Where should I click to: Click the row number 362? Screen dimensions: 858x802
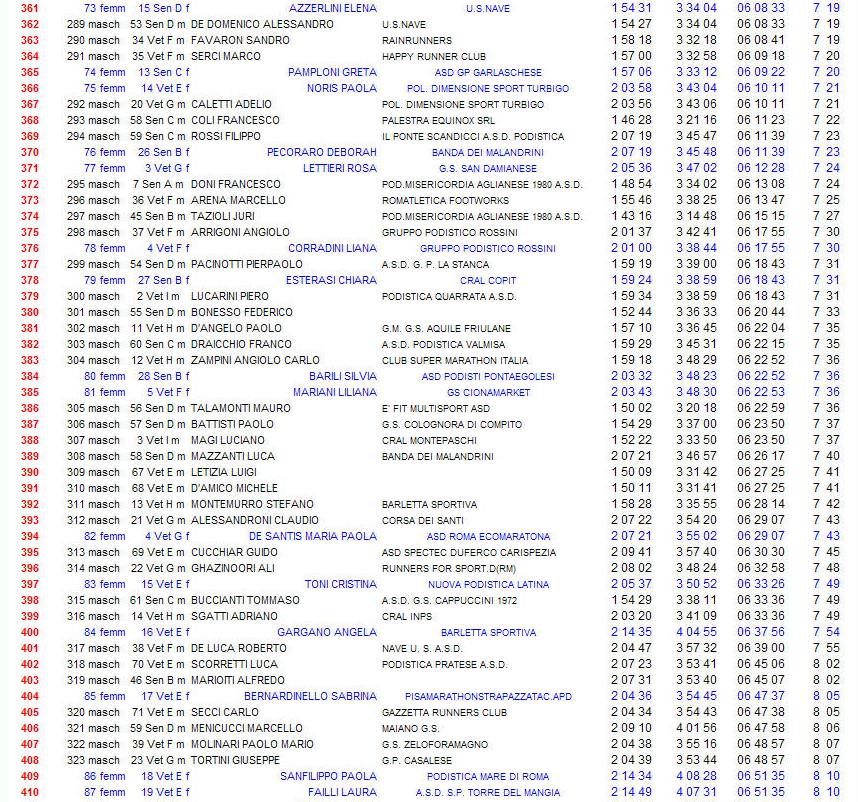coord(30,24)
